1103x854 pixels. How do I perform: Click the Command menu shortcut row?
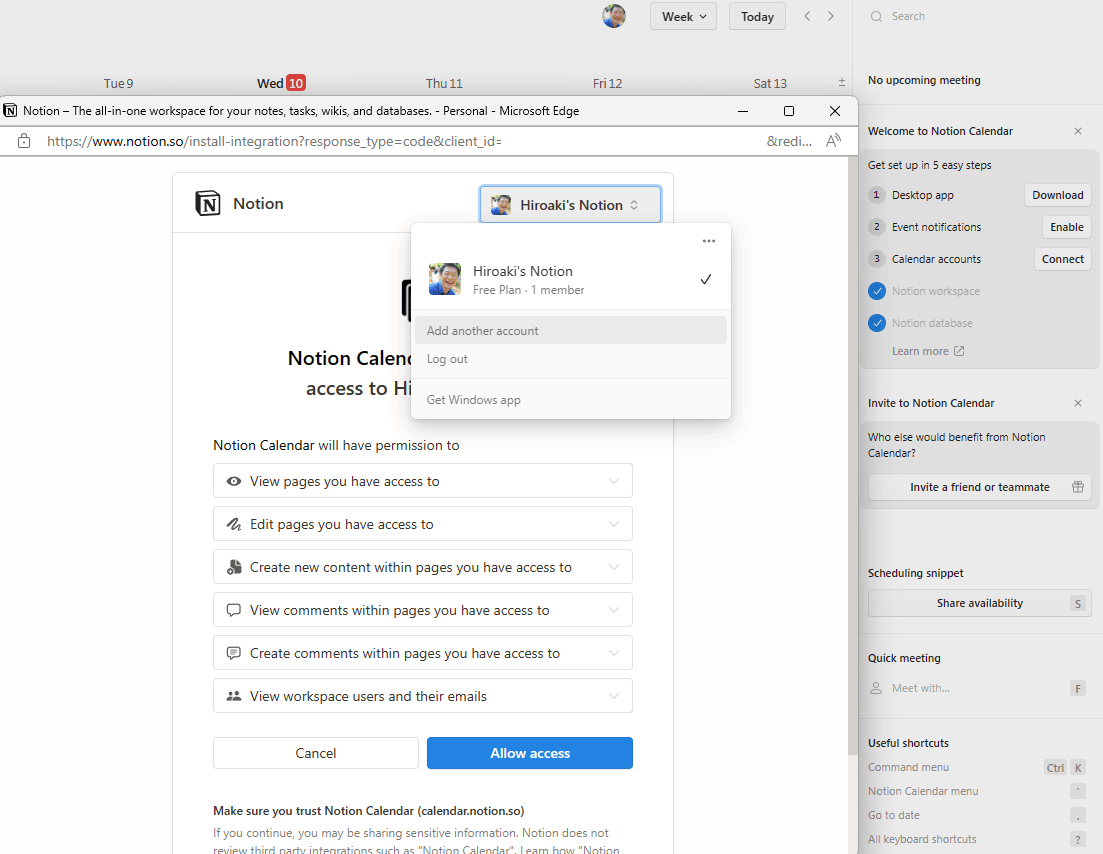pos(978,767)
